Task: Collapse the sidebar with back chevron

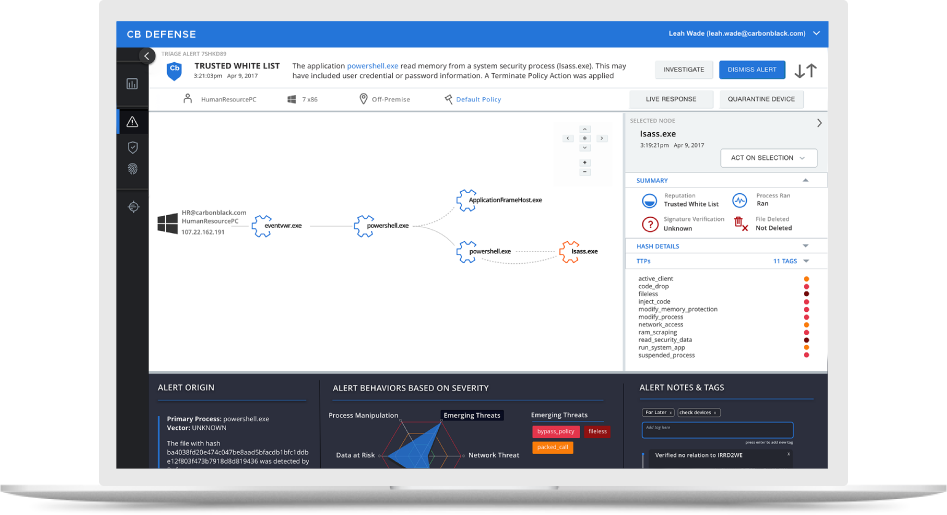Action: point(147,56)
